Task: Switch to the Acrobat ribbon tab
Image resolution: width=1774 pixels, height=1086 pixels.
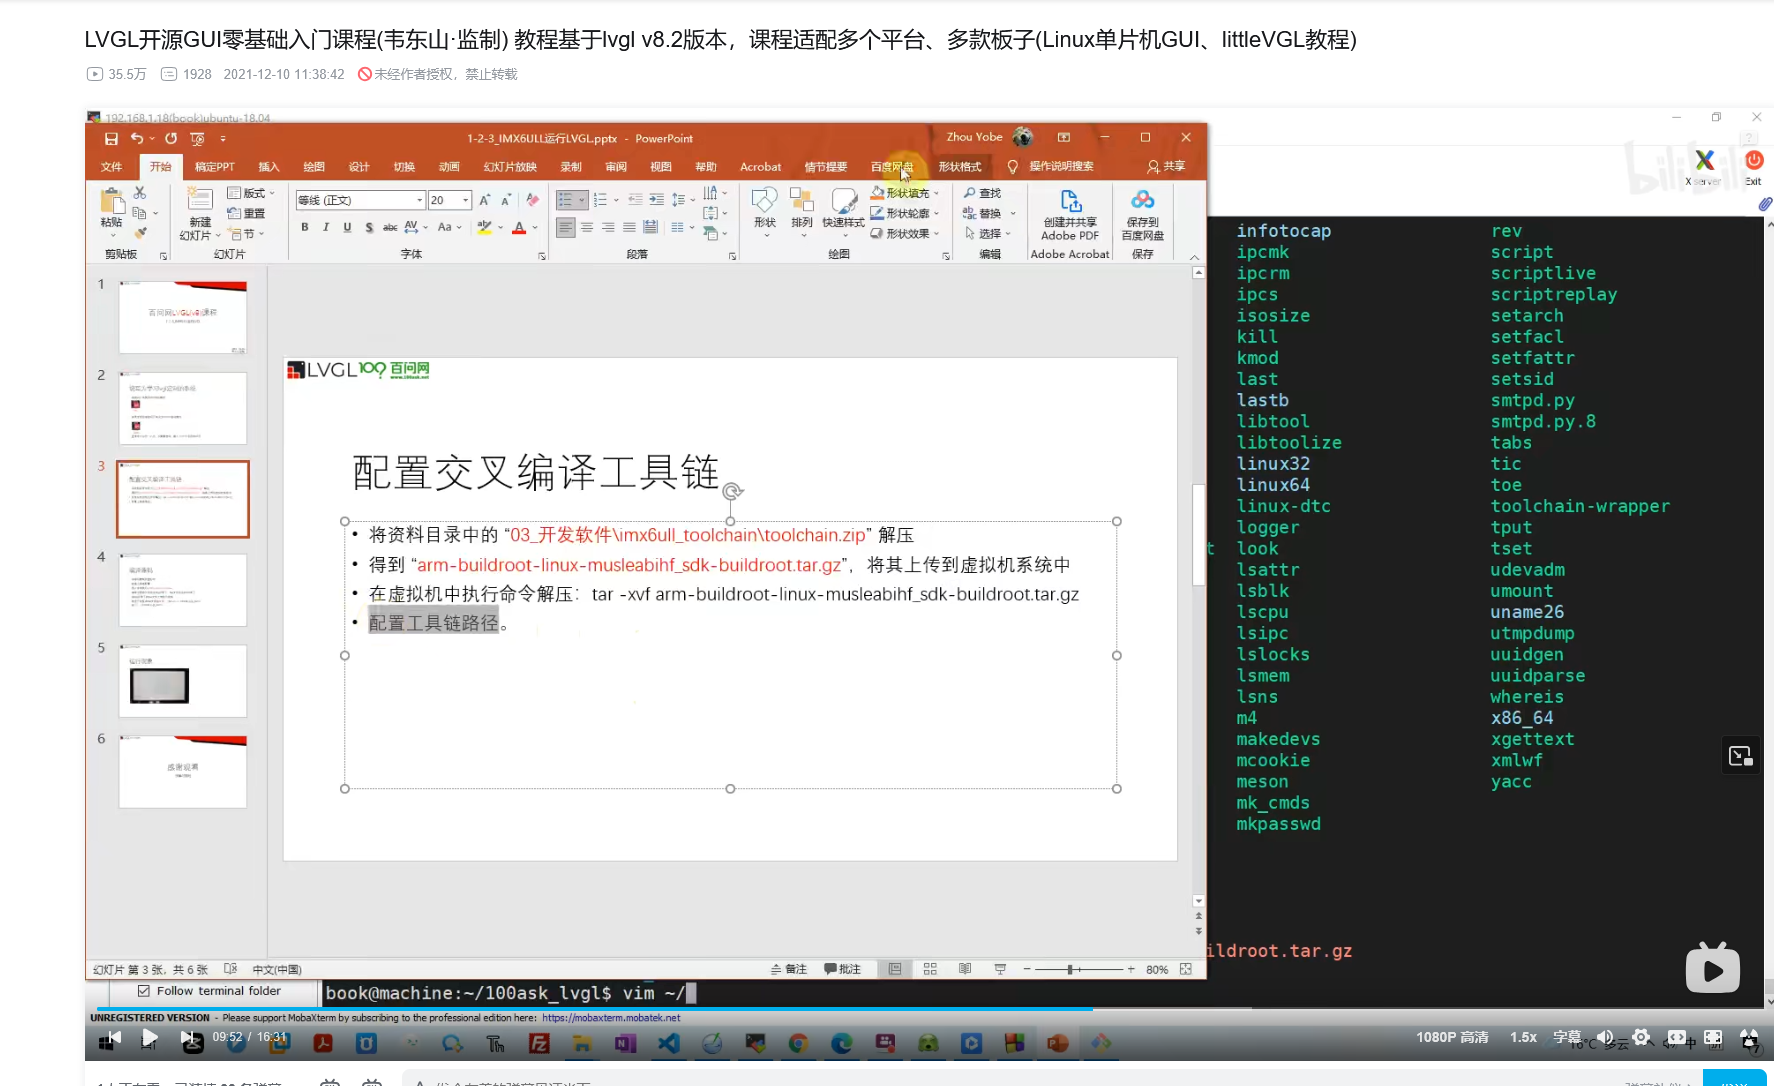Action: 760,167
